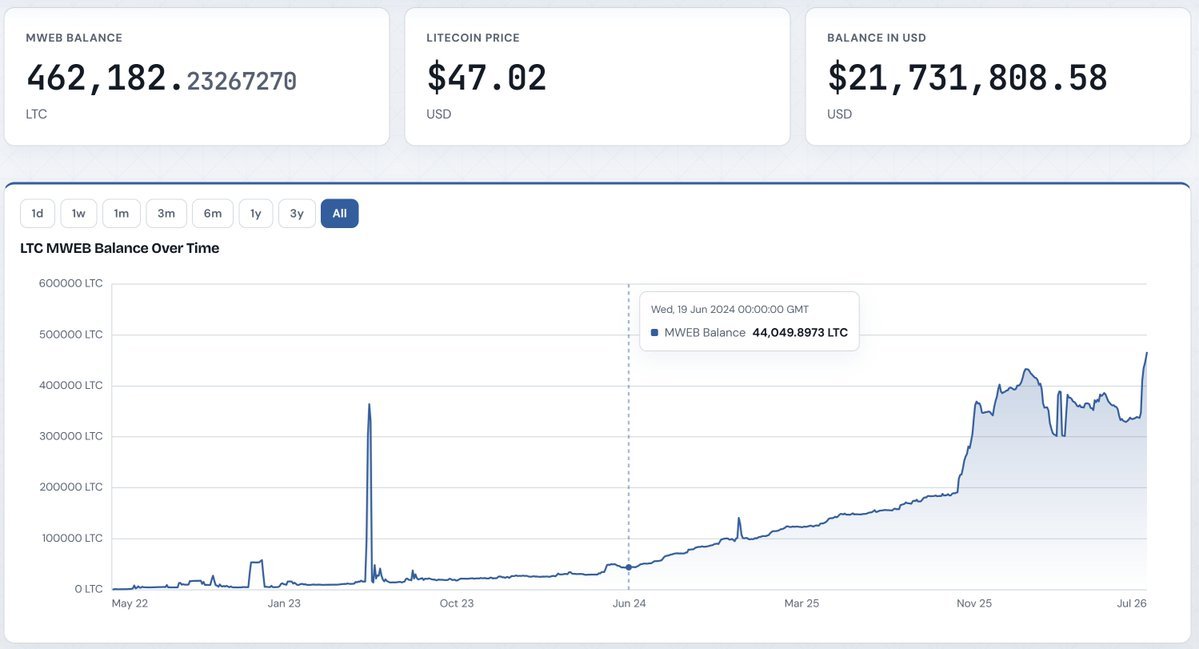Click the LTC unit under MWEB balance

[37, 114]
